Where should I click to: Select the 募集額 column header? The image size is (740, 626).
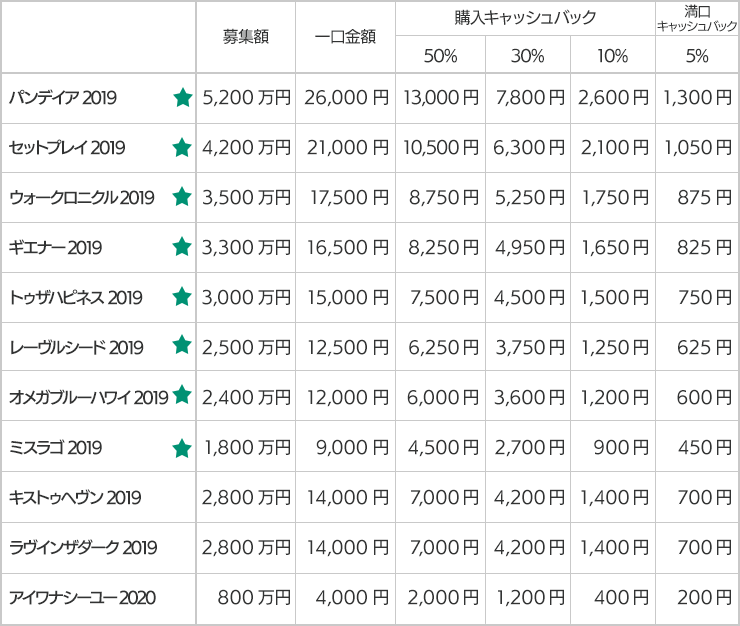pos(246,37)
